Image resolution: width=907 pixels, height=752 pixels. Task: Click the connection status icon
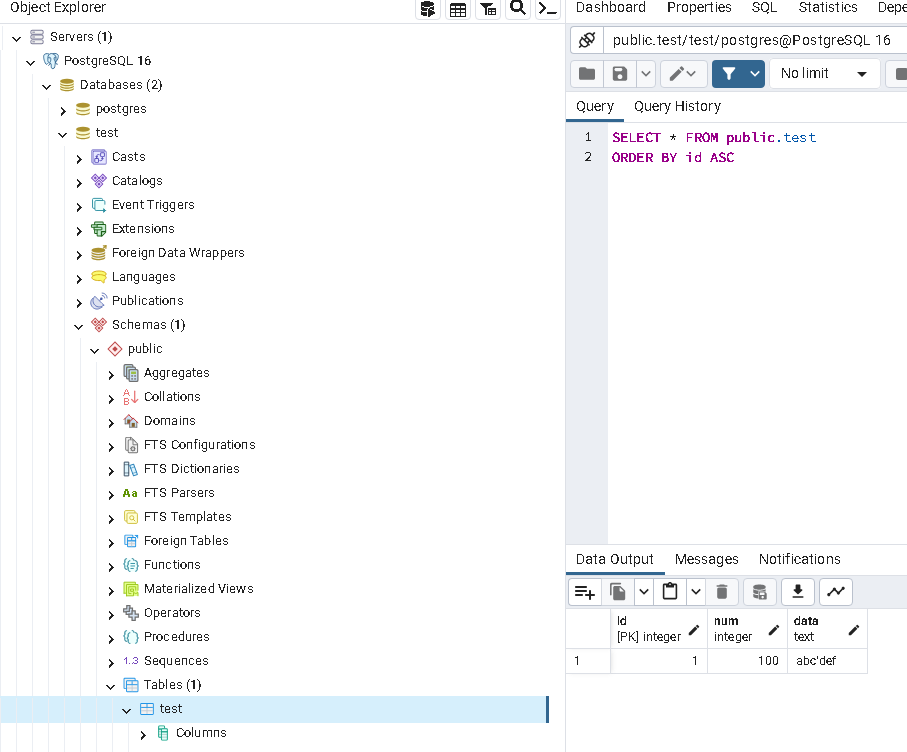click(587, 40)
